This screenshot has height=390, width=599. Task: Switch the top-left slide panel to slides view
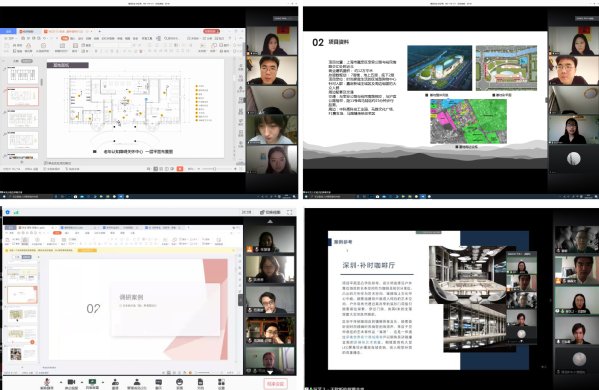pos(27,61)
